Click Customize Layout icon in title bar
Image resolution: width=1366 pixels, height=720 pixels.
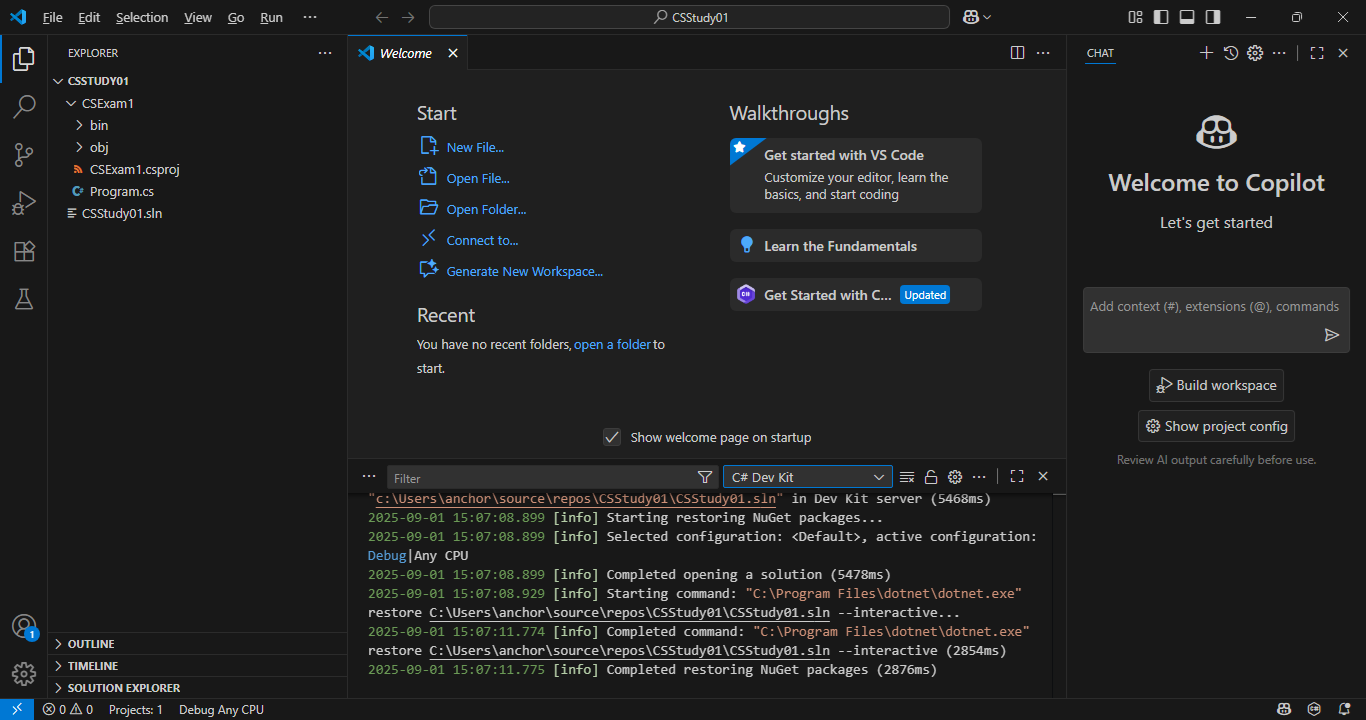(x=1135, y=17)
